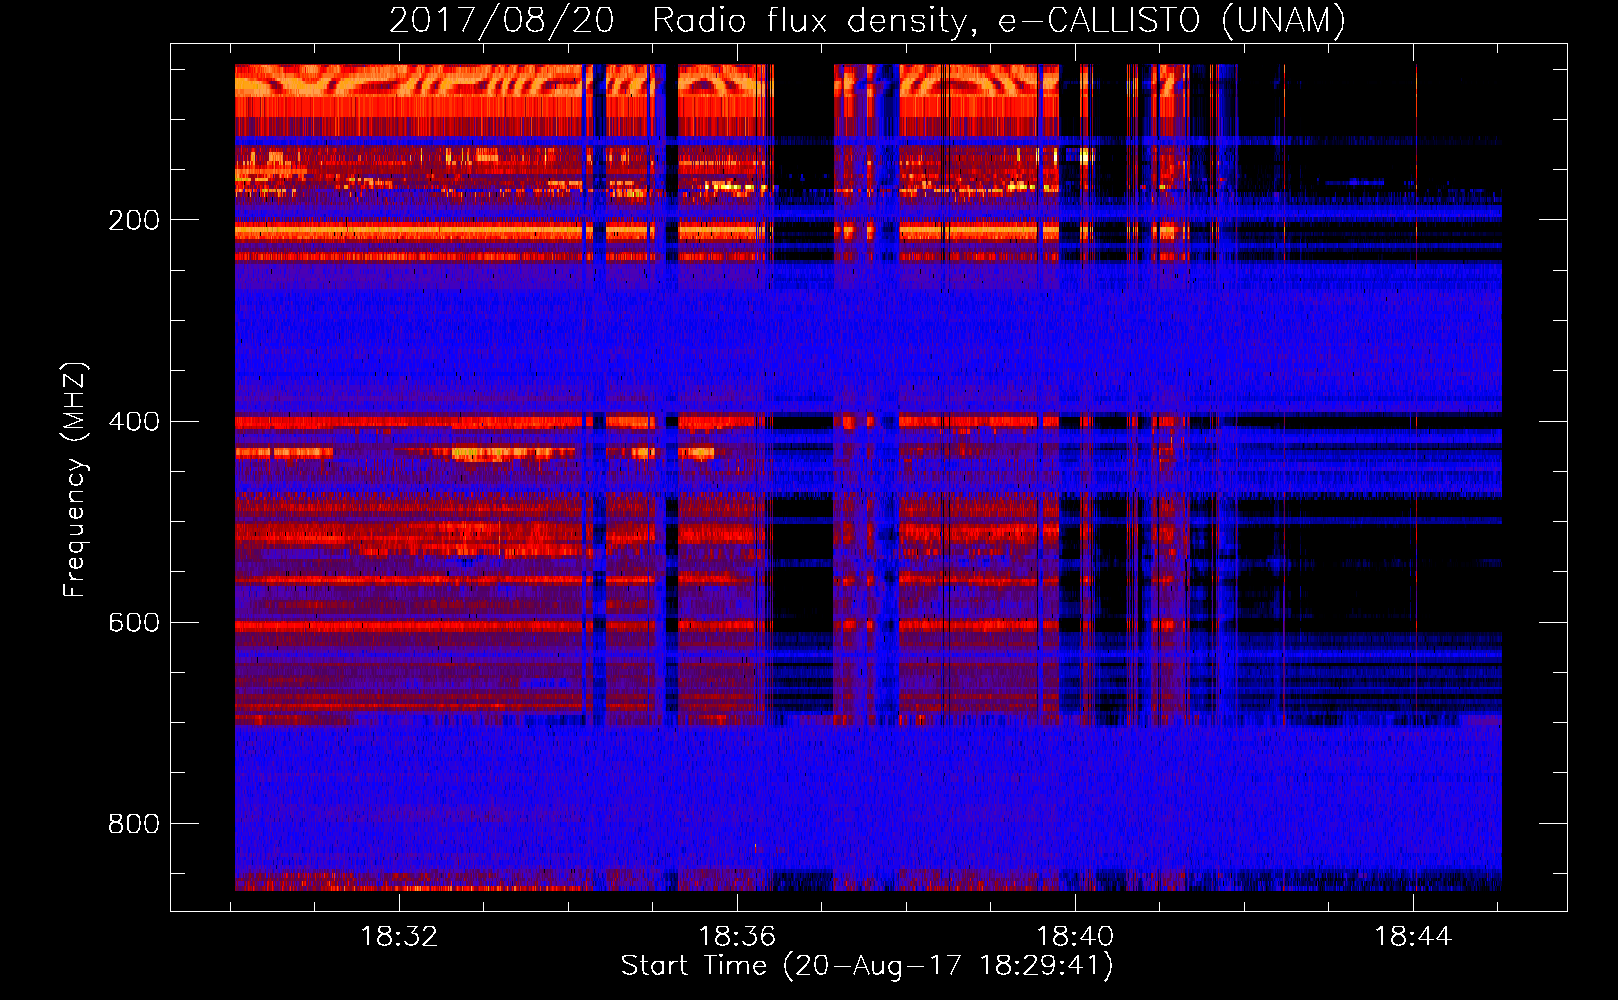
Task: Click the 800 frequency tick label
Action: pyautogui.click(x=134, y=824)
